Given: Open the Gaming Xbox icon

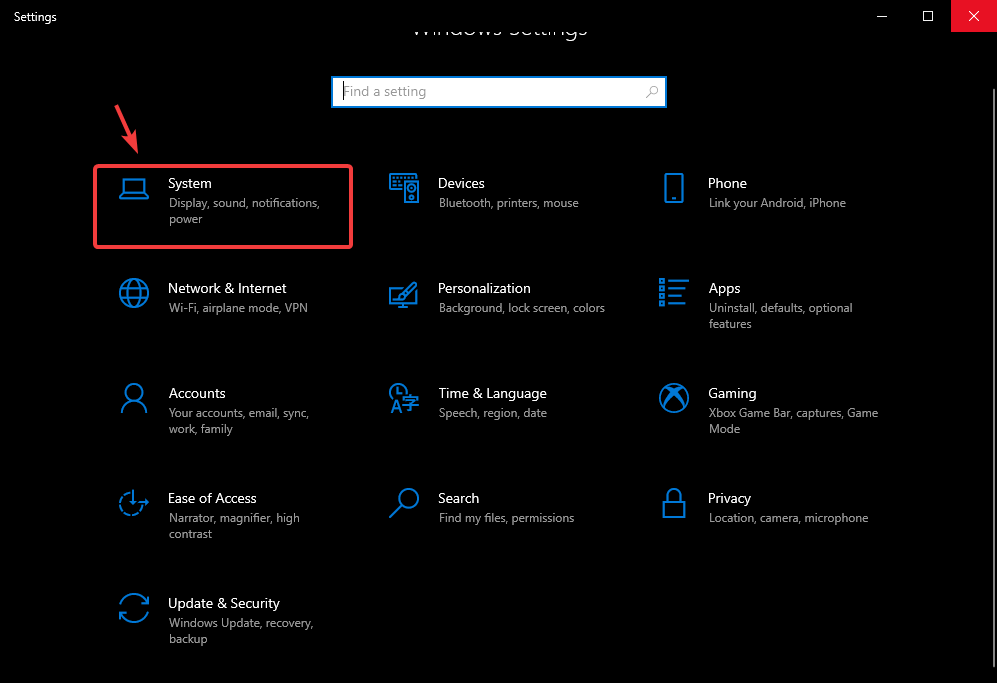Looking at the screenshot, I should [x=674, y=398].
